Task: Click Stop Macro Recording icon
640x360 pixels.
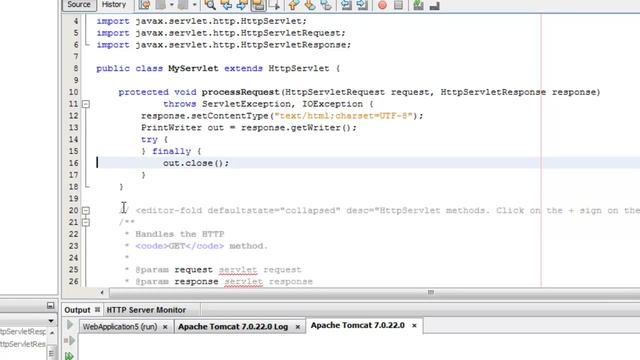Action: point(398,5)
